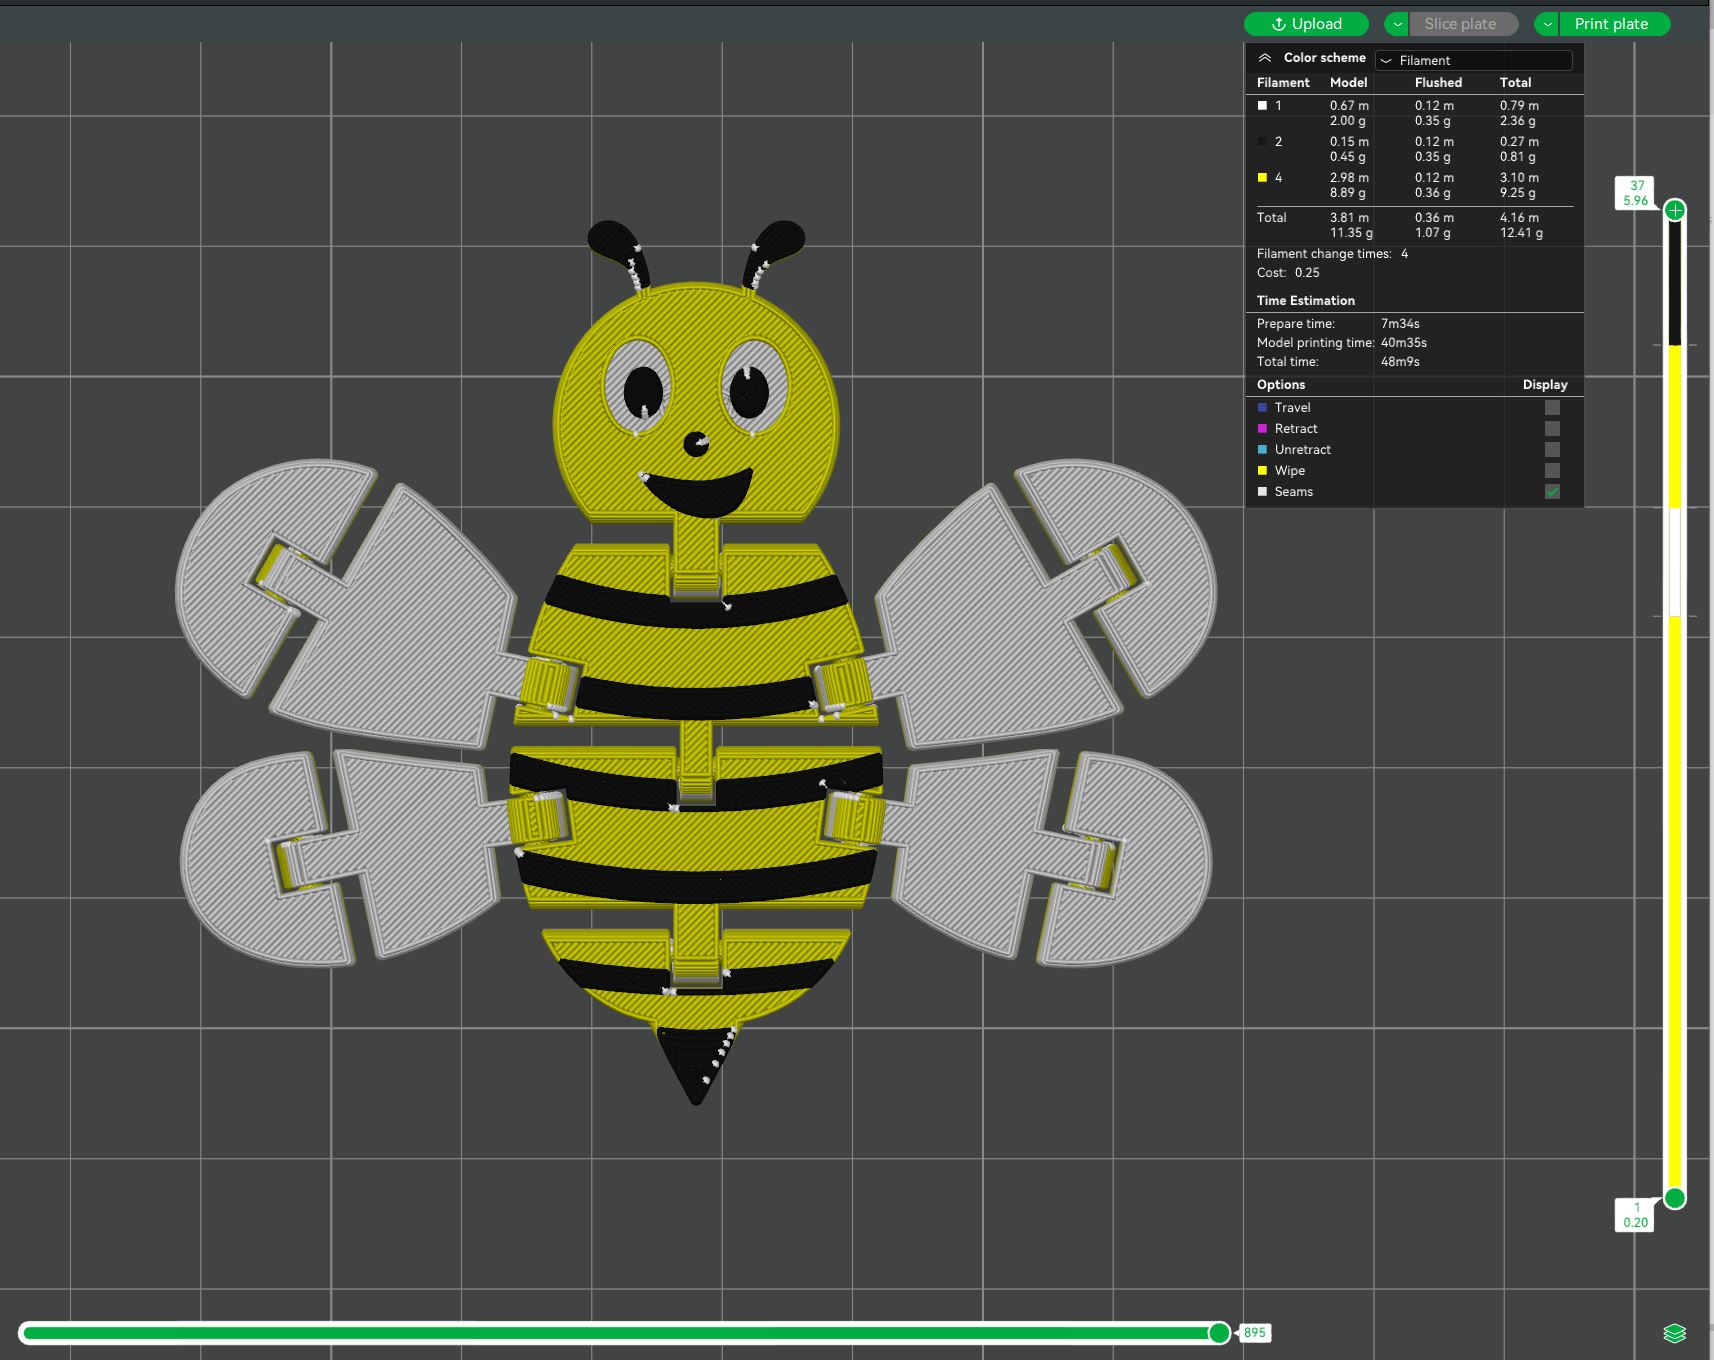The image size is (1714, 1360).
Task: Click the green handle on bottom progress slider
Action: pos(1219,1332)
